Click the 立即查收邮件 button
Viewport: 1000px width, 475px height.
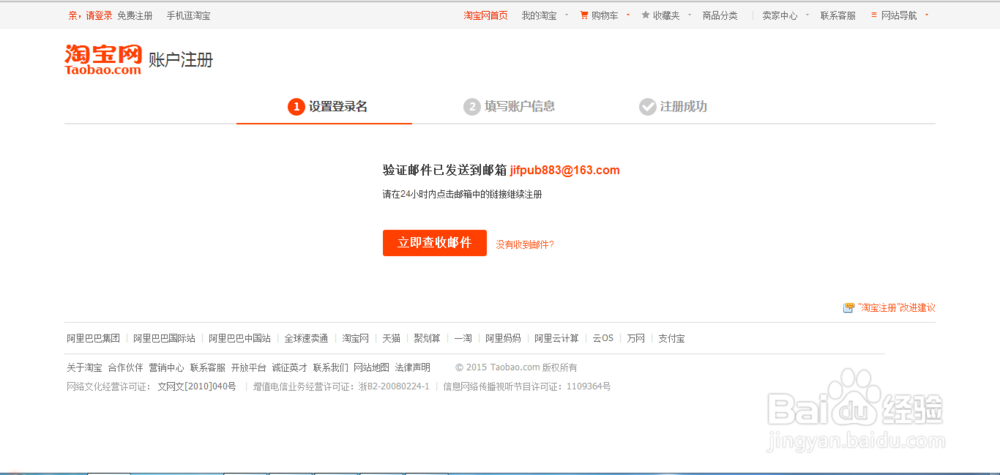434,243
